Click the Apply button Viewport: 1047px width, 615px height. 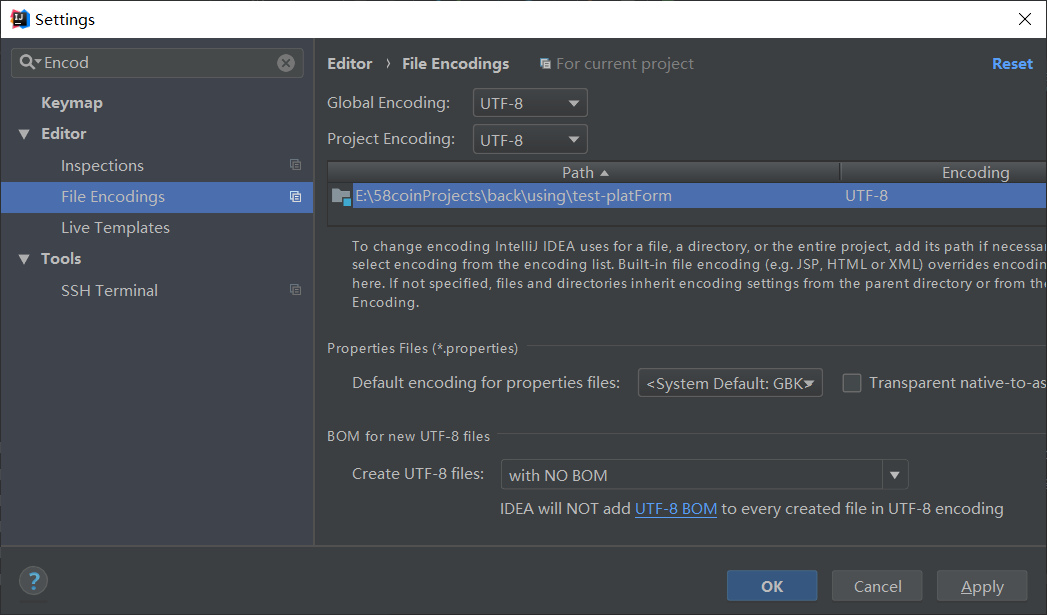[982, 586]
